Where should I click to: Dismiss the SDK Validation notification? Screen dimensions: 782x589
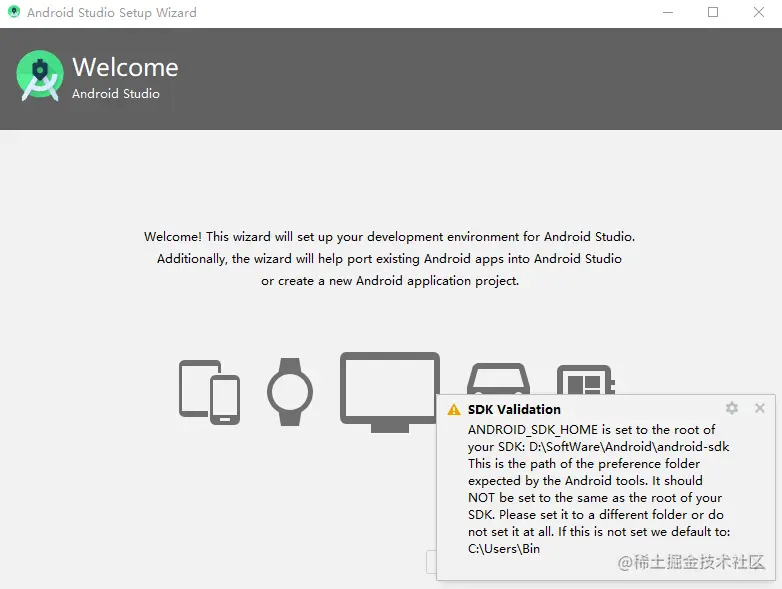(x=760, y=408)
